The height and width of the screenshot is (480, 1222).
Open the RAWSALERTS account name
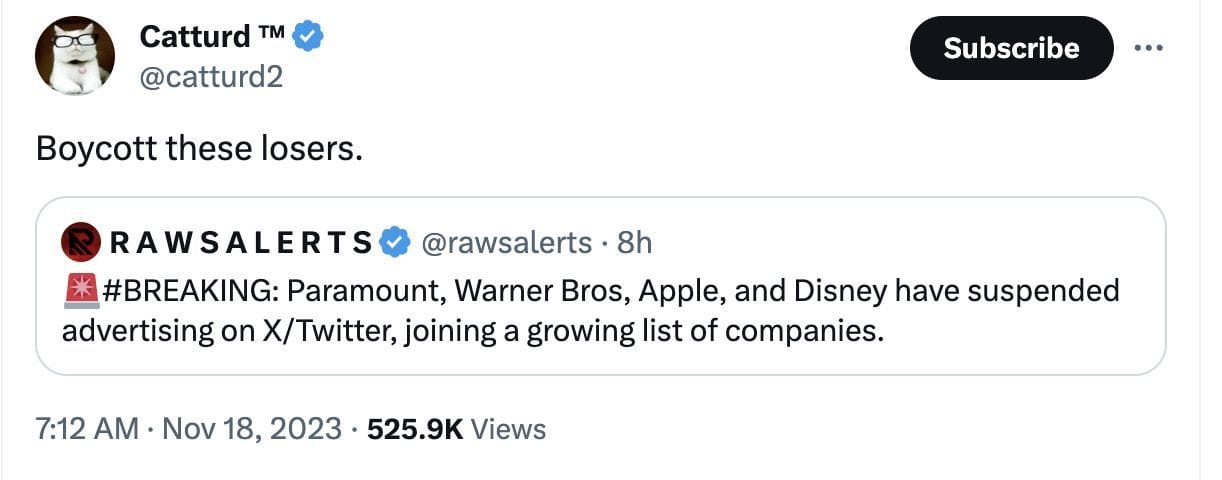point(239,243)
